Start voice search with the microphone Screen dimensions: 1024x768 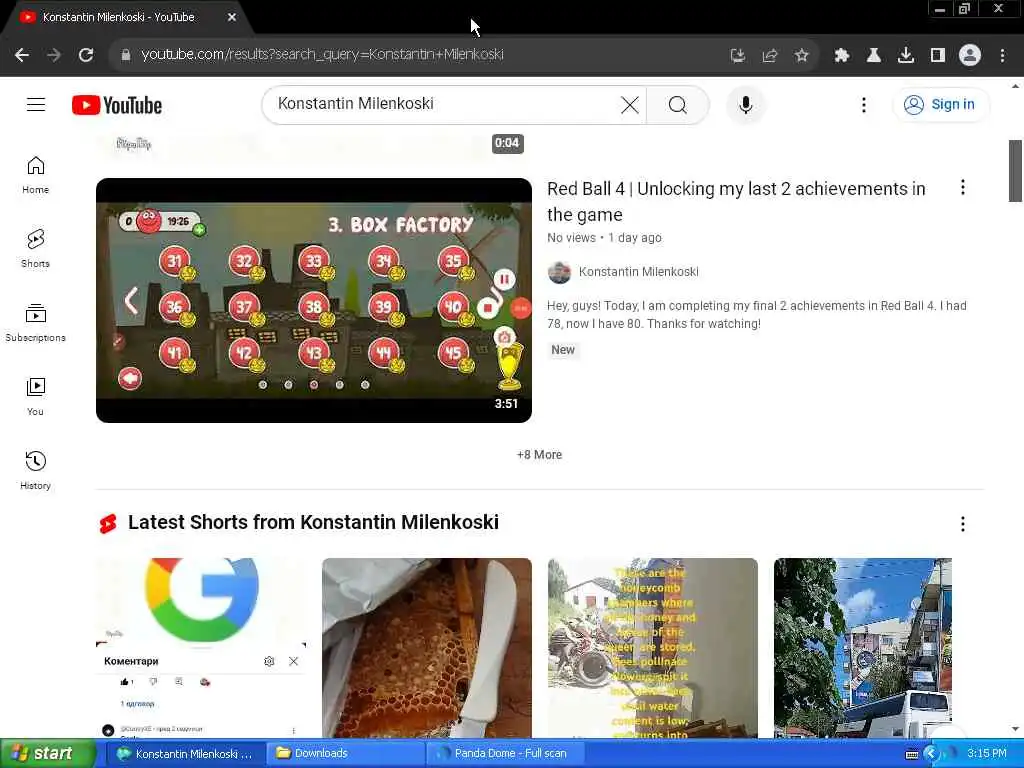745,104
